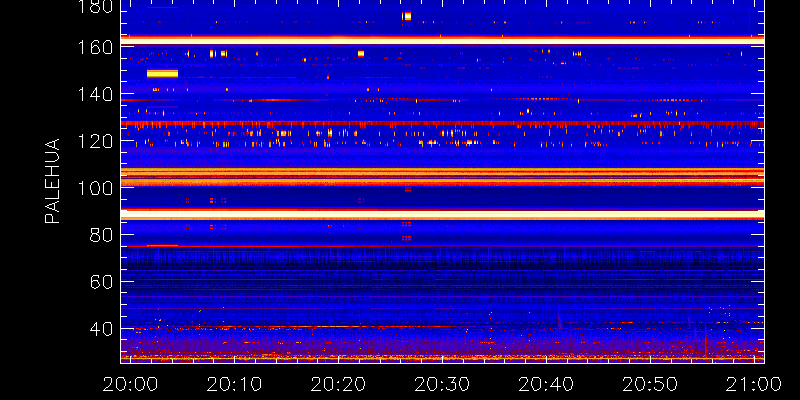Click the small bright spot near 158 MHz at 20:22
The height and width of the screenshot is (400, 800).
coord(361,54)
